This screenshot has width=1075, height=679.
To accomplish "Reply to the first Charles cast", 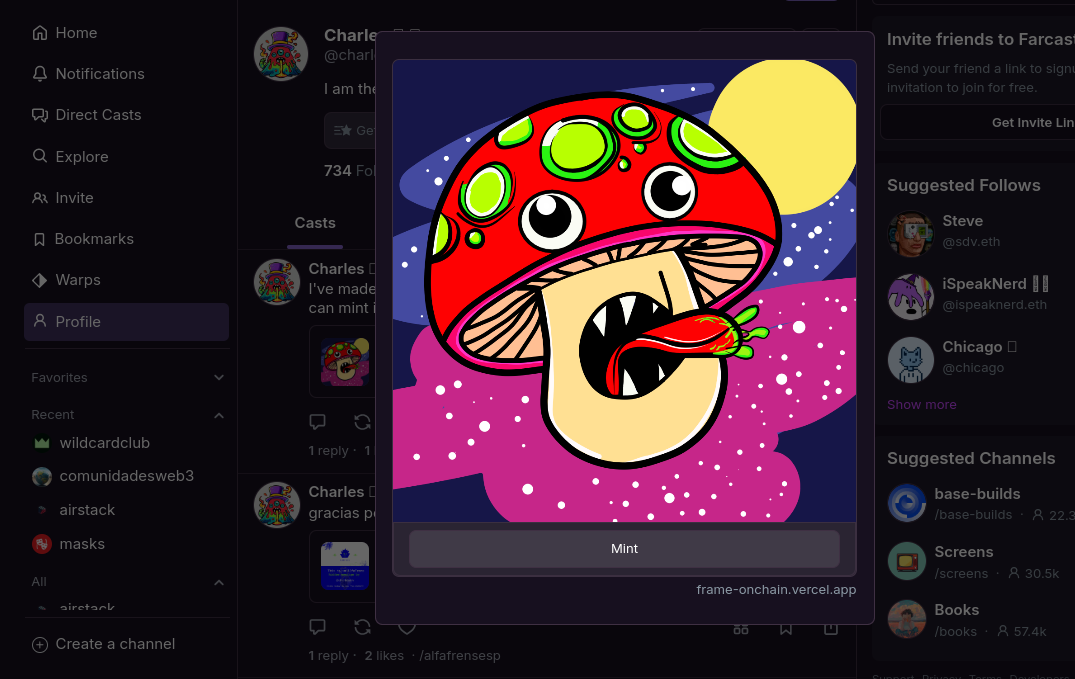I will coord(317,421).
